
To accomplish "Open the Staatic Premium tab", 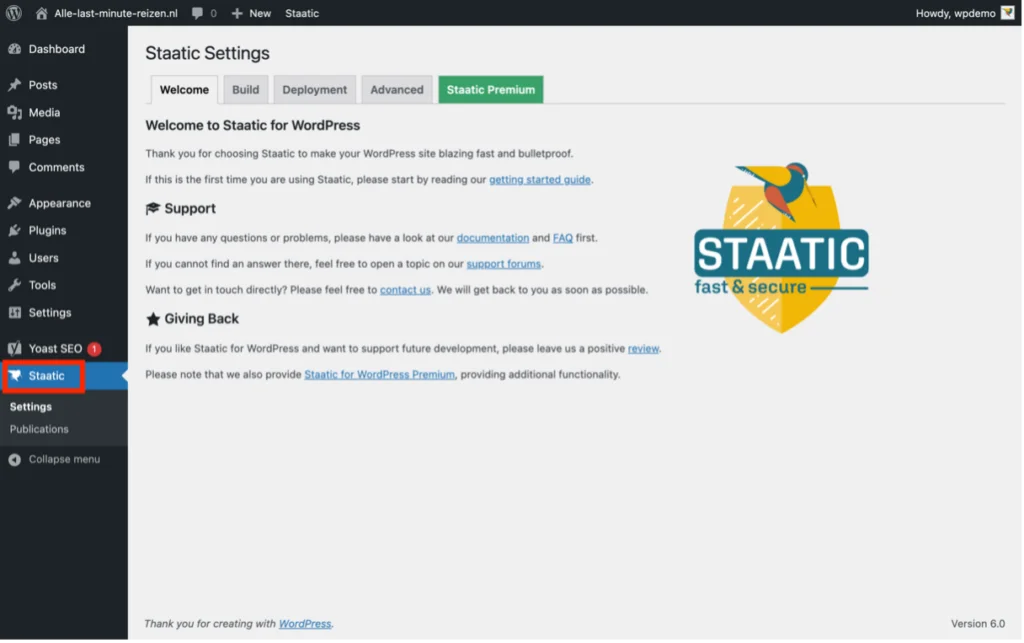I will coord(490,89).
